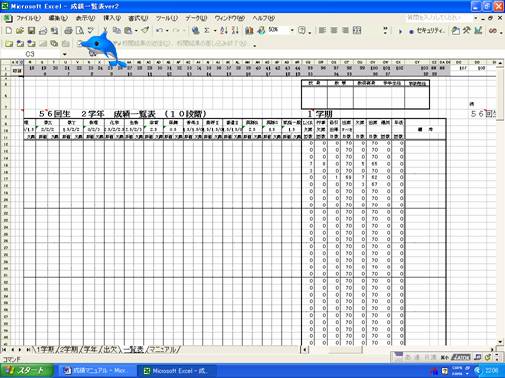
Task: Apply center alignment to cells
Action: (x=334, y=31)
